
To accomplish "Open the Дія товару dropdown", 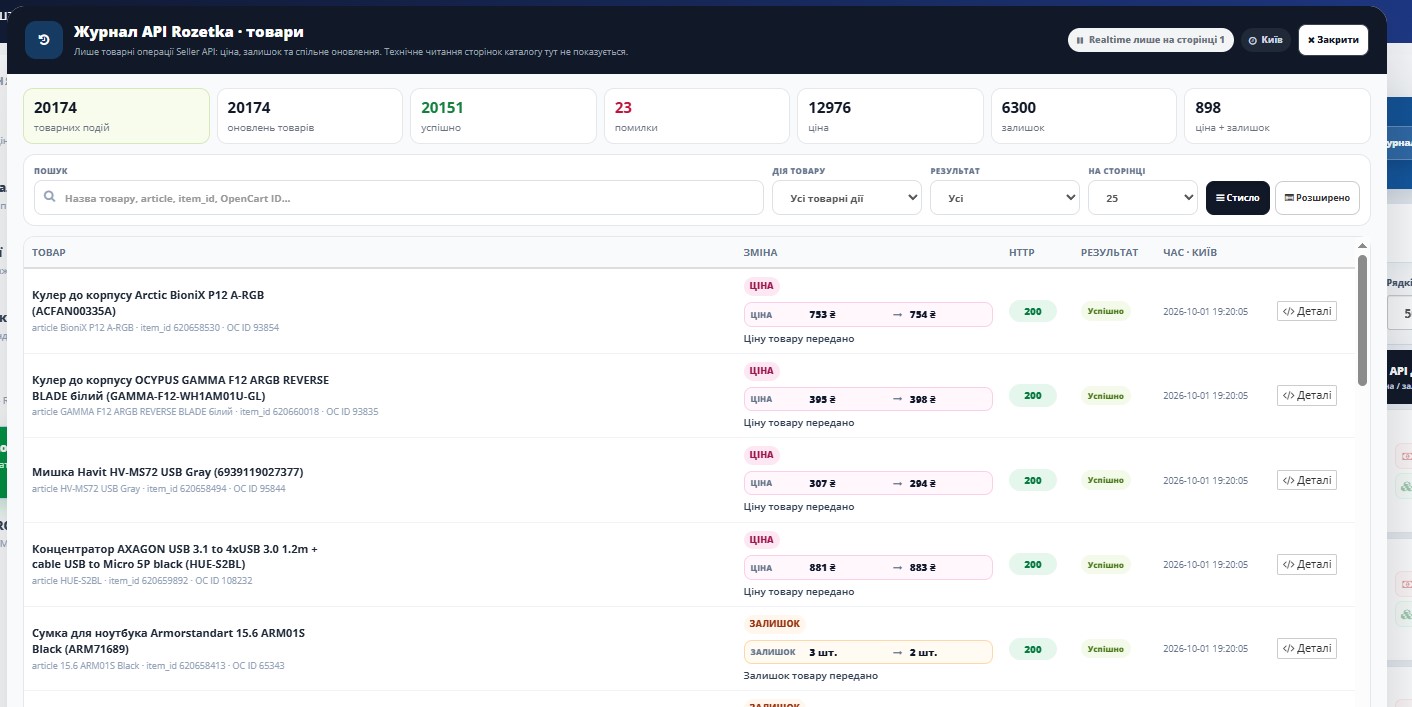I will pos(847,198).
